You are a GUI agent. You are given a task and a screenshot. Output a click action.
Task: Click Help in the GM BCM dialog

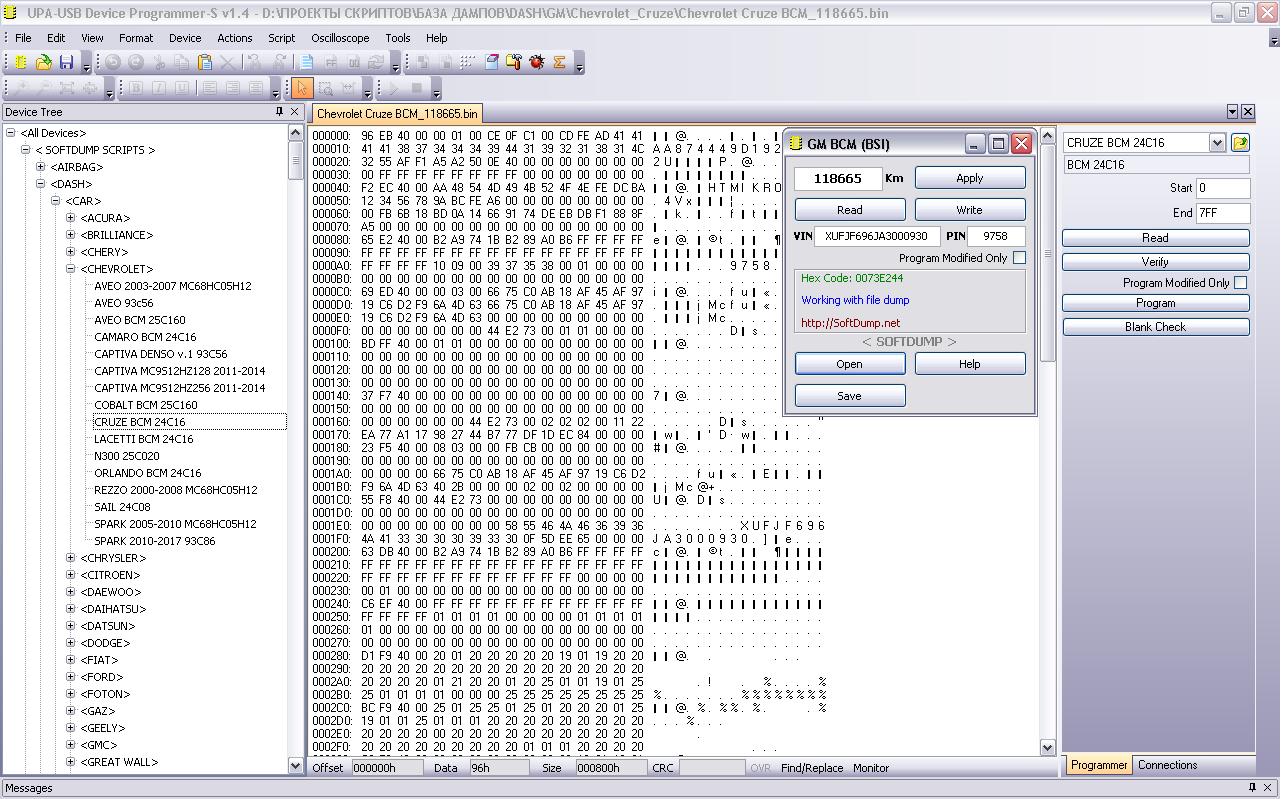click(x=970, y=364)
